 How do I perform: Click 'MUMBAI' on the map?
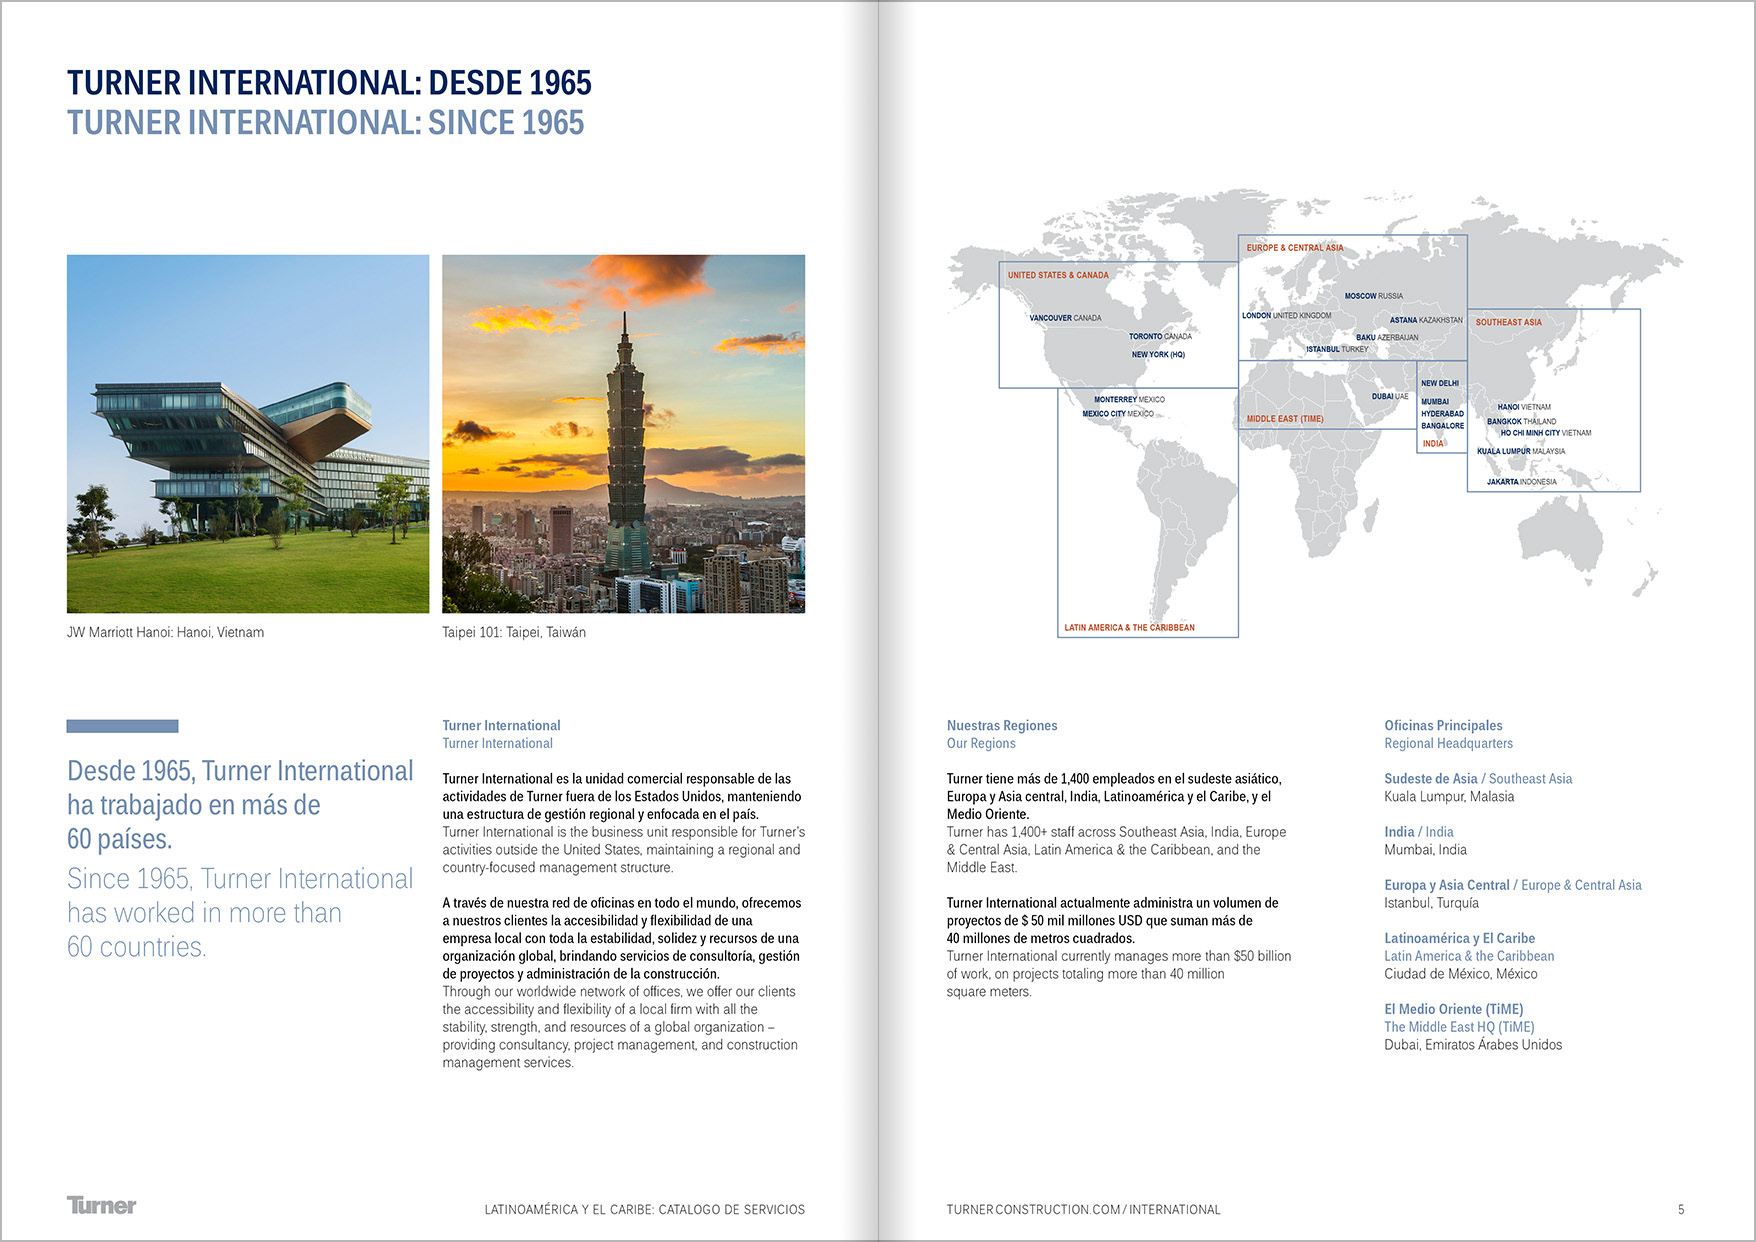(1435, 401)
